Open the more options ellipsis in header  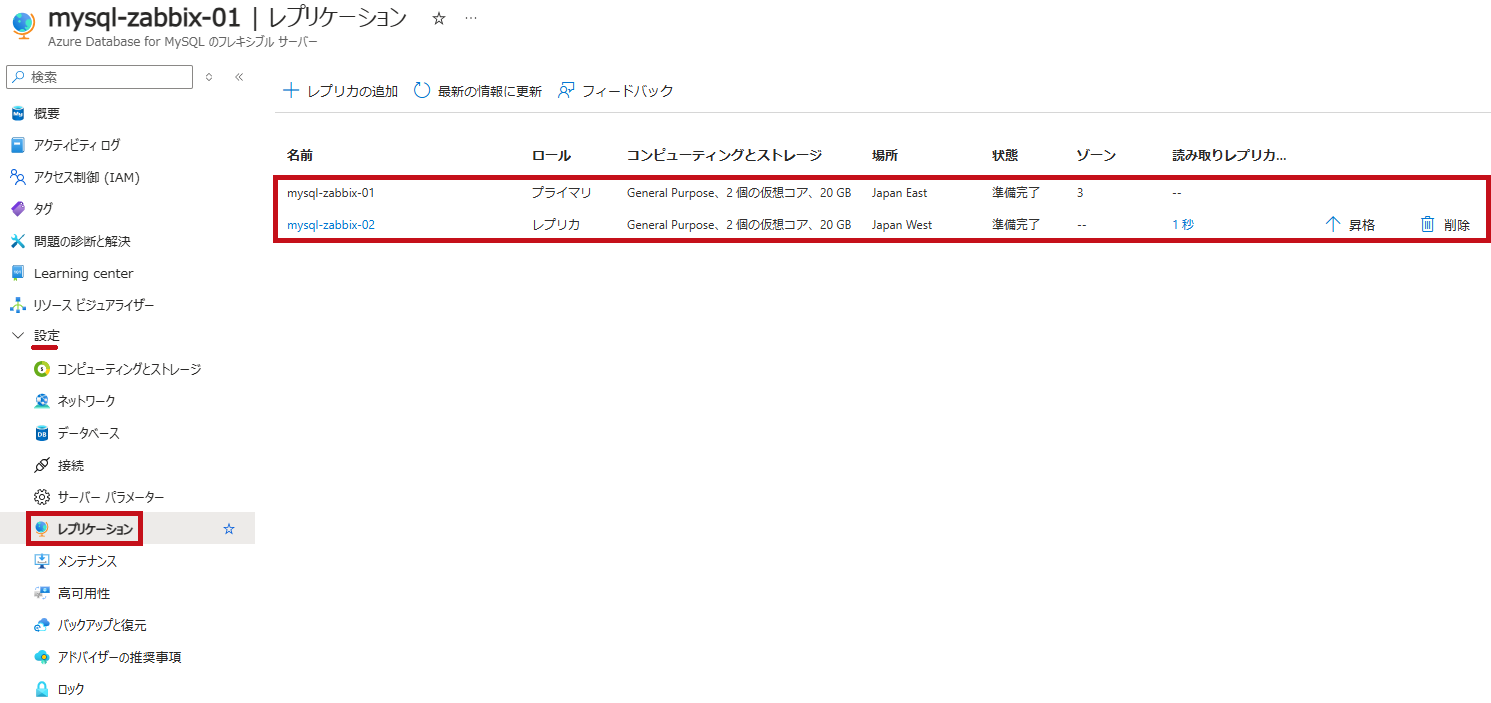pyautogui.click(x=471, y=18)
